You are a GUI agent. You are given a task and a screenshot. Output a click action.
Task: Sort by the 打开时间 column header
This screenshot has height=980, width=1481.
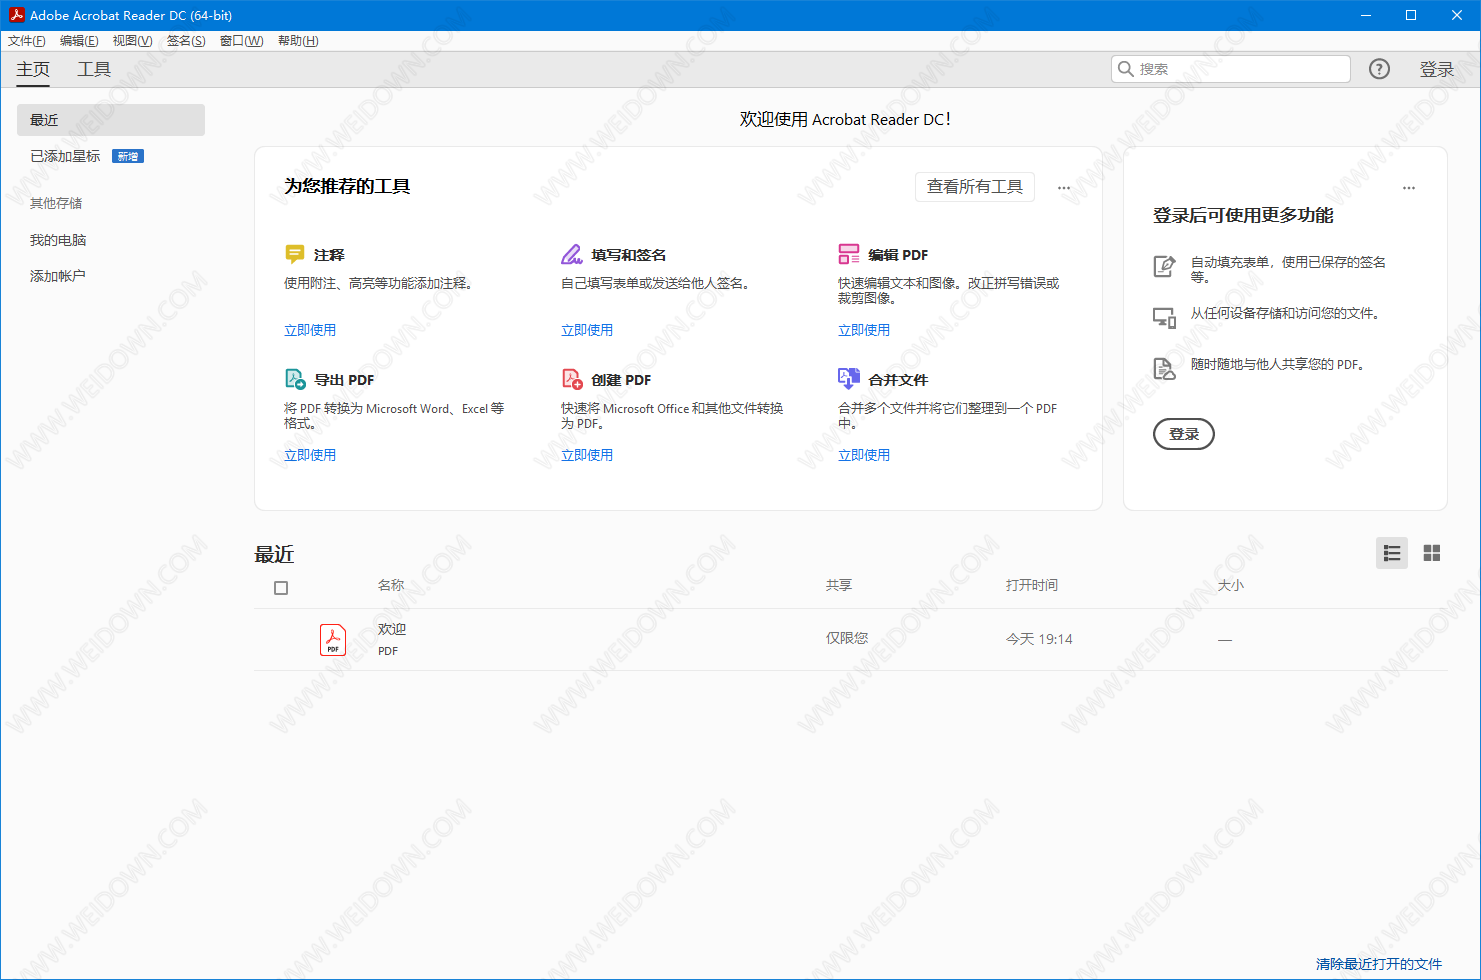click(x=1032, y=585)
